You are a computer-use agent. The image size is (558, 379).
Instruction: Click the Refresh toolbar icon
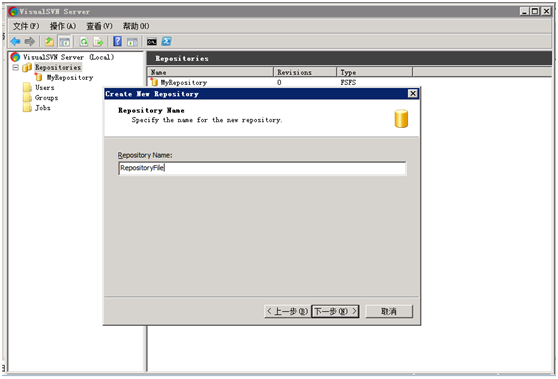click(x=84, y=42)
